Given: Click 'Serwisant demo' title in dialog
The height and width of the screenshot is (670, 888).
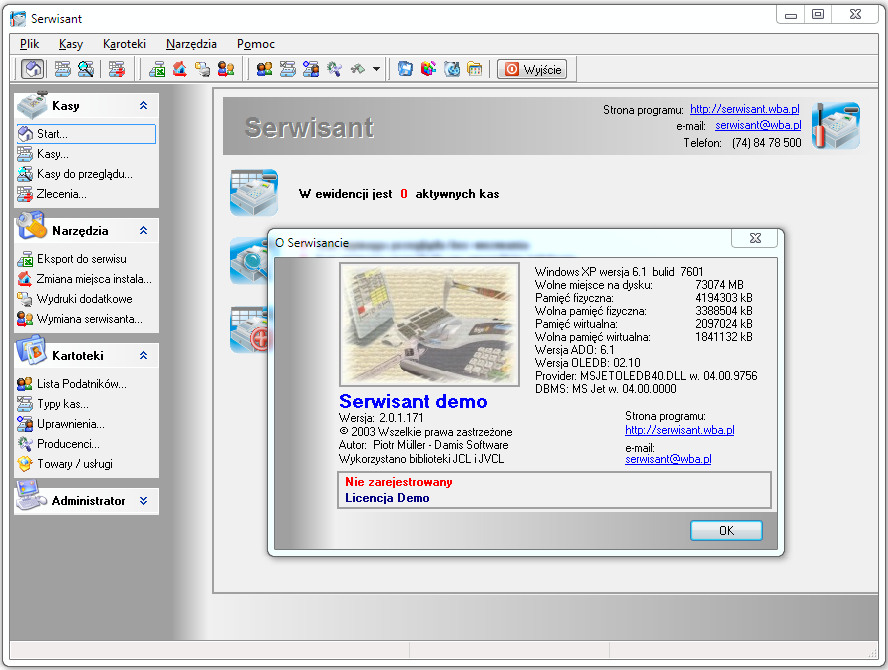Looking at the screenshot, I should [413, 401].
